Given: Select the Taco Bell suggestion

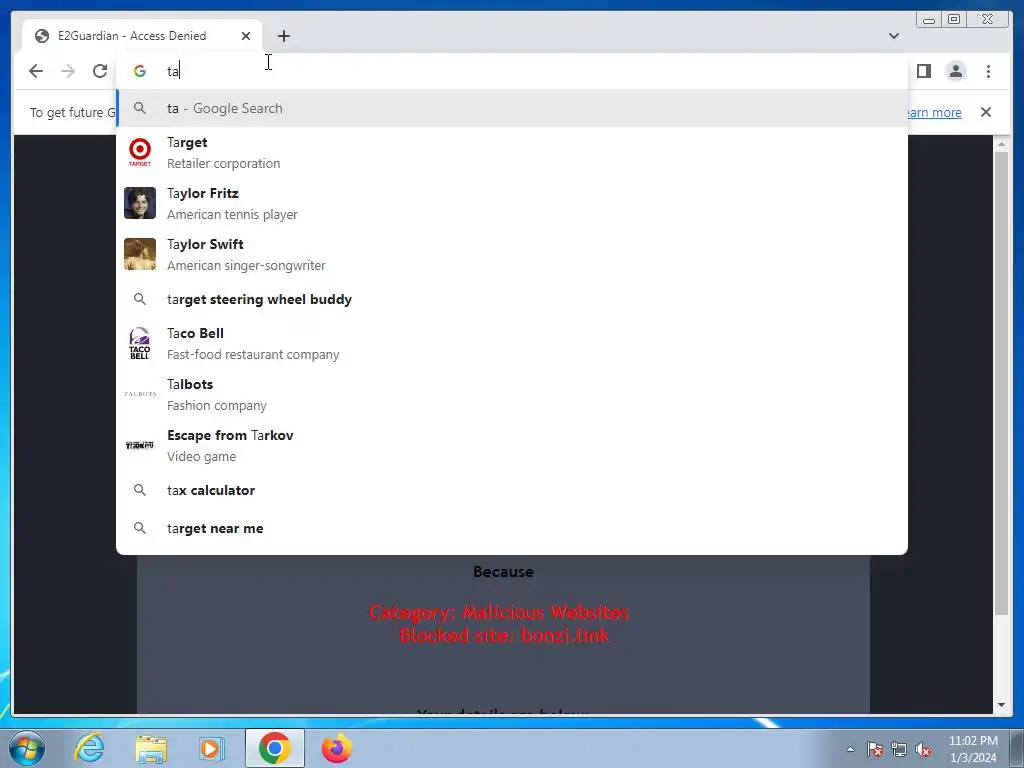Looking at the screenshot, I should point(512,344).
